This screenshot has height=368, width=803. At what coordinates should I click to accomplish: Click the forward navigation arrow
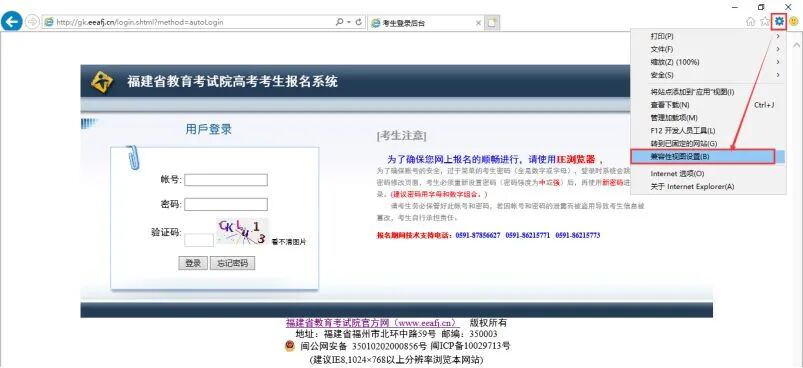tap(32, 22)
